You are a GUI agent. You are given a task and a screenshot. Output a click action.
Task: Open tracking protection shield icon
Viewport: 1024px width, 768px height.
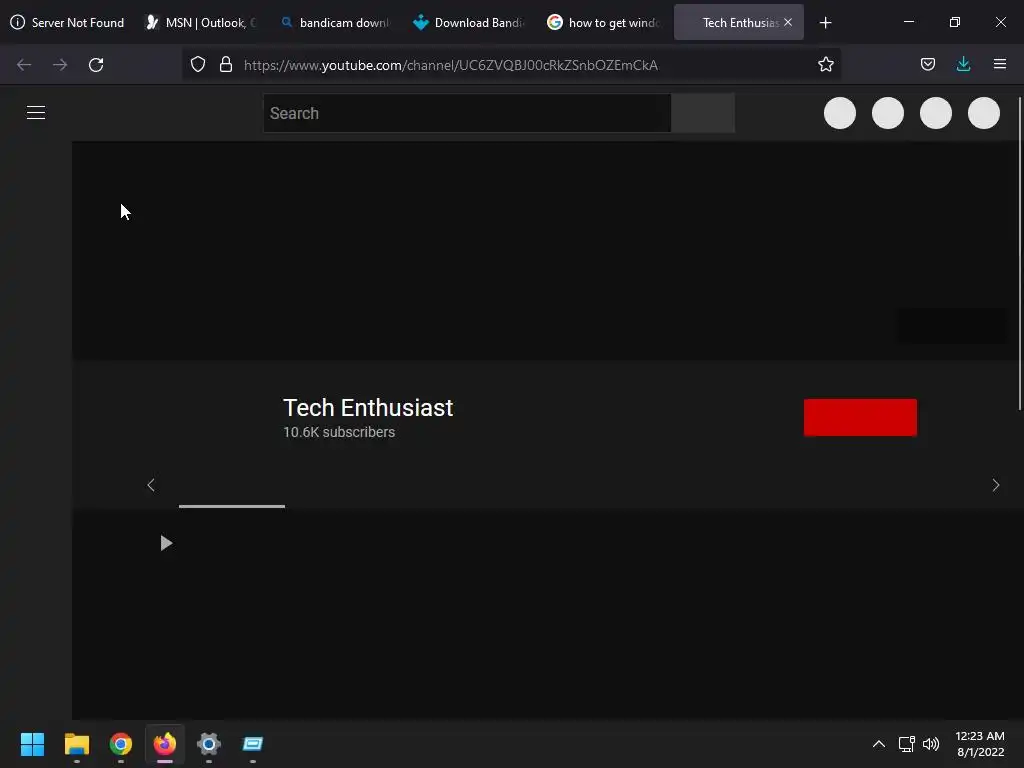(198, 65)
